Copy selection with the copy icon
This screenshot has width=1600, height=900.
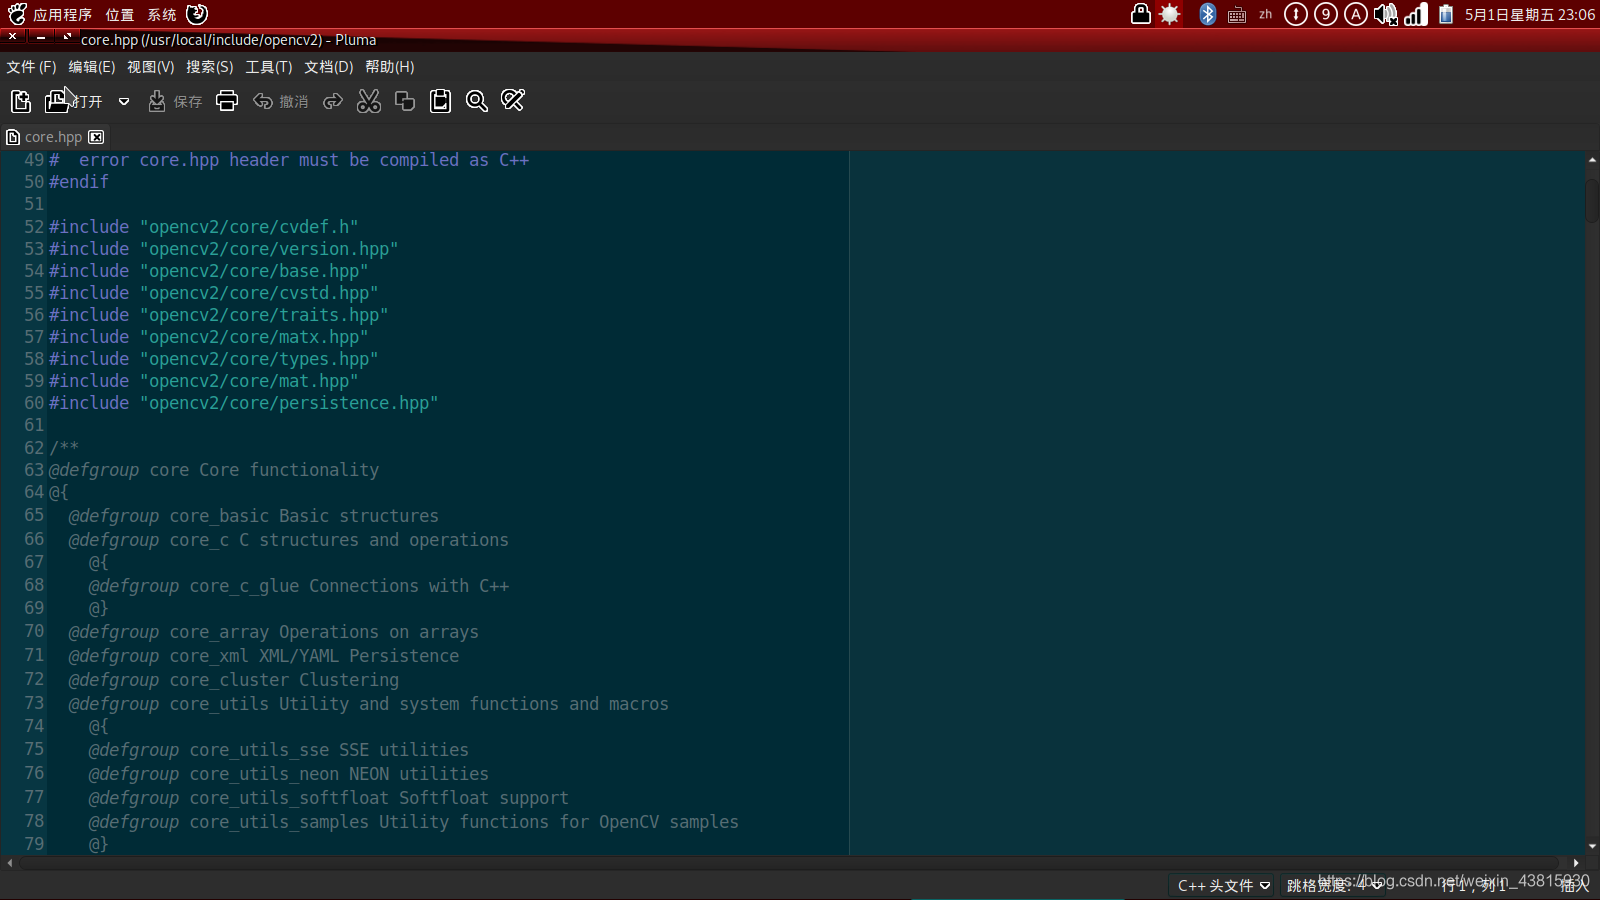(405, 101)
